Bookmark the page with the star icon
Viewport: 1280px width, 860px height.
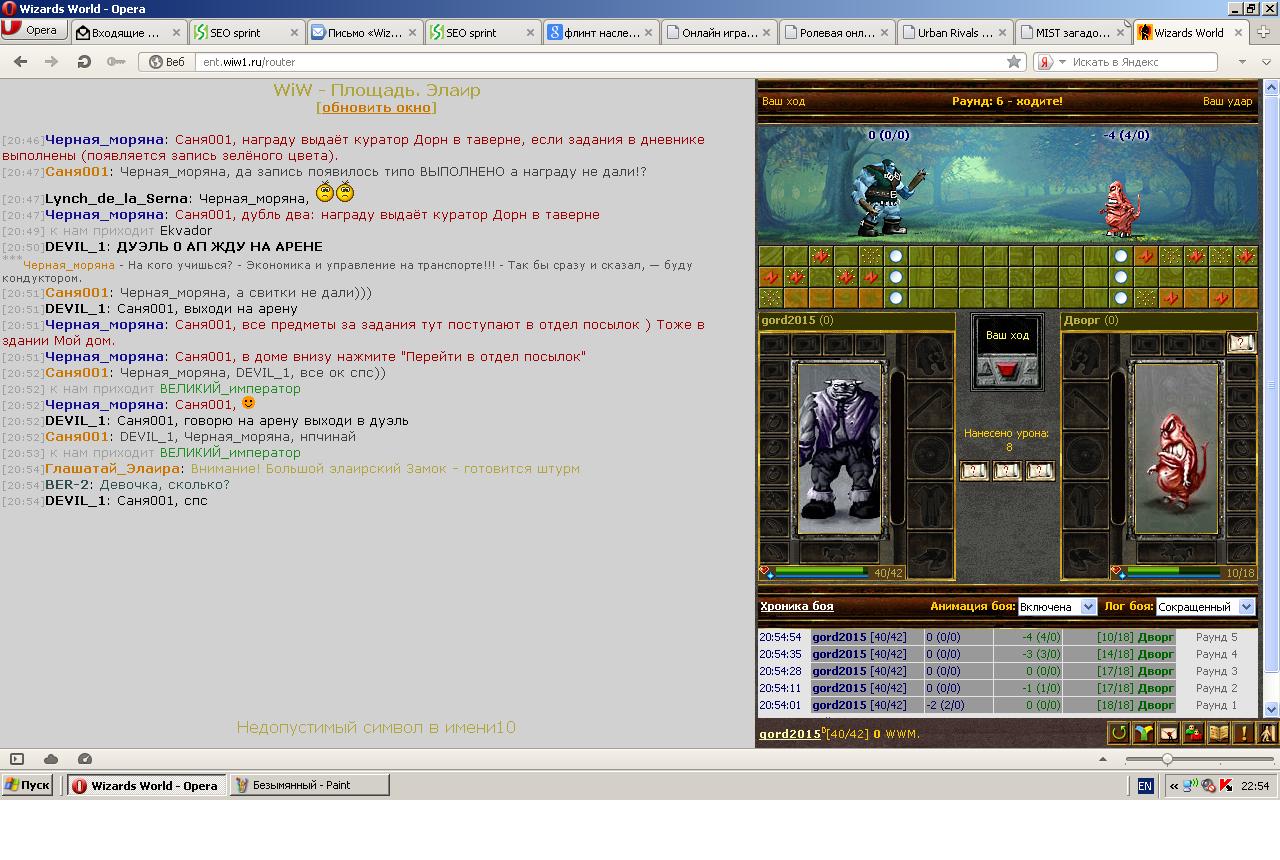[1014, 61]
